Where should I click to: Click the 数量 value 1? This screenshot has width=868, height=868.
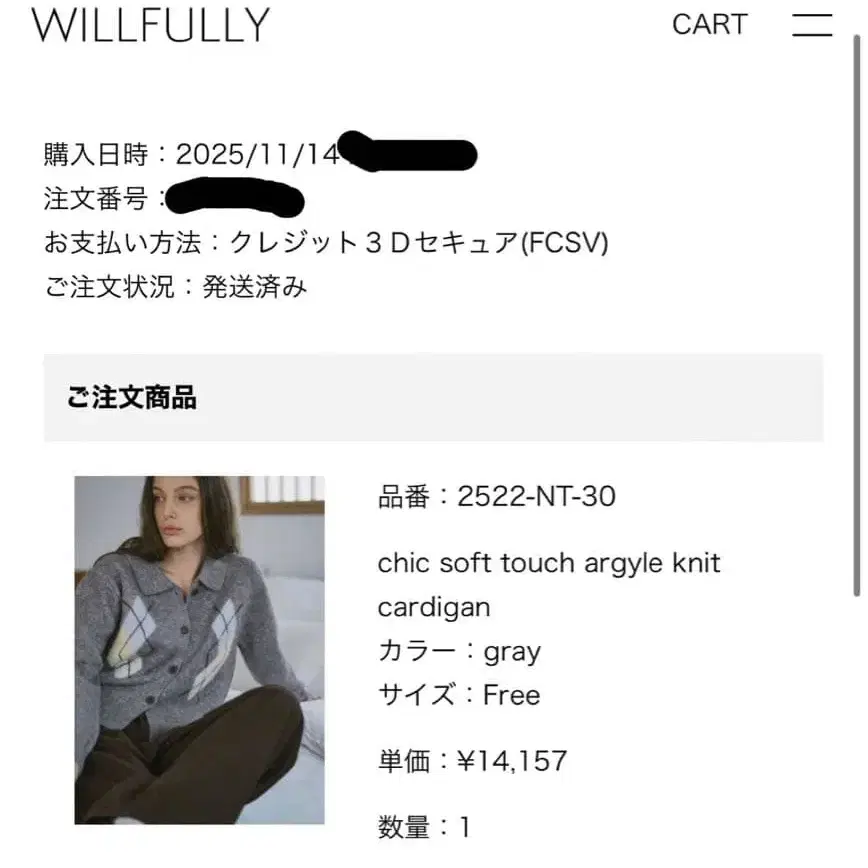tap(465, 828)
